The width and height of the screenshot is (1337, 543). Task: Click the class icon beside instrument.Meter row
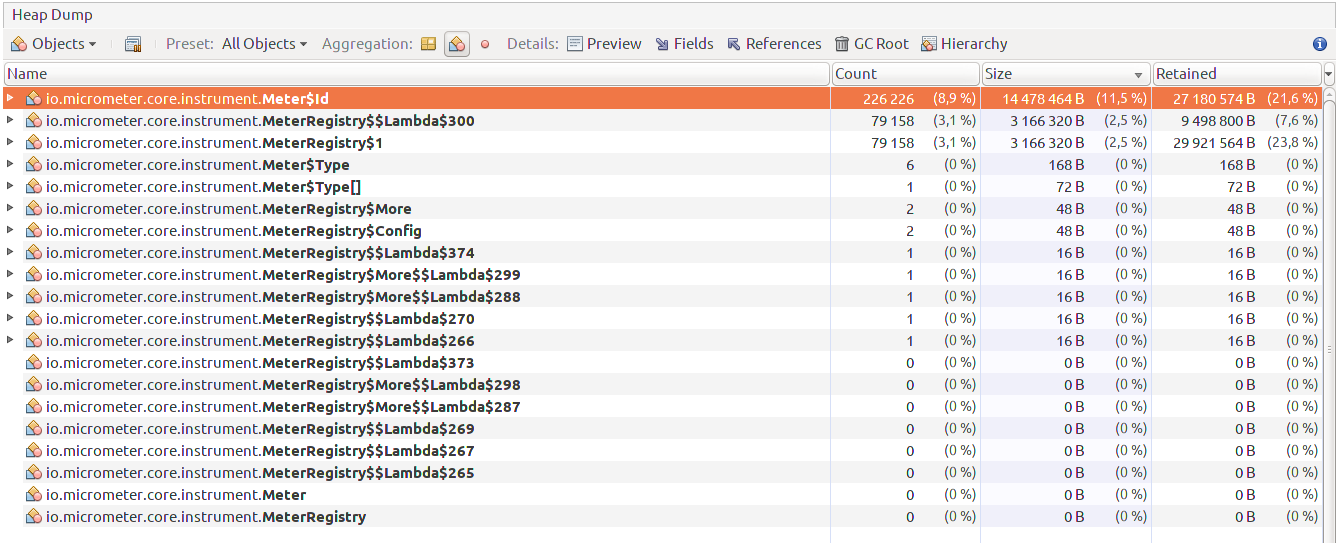(x=33, y=495)
